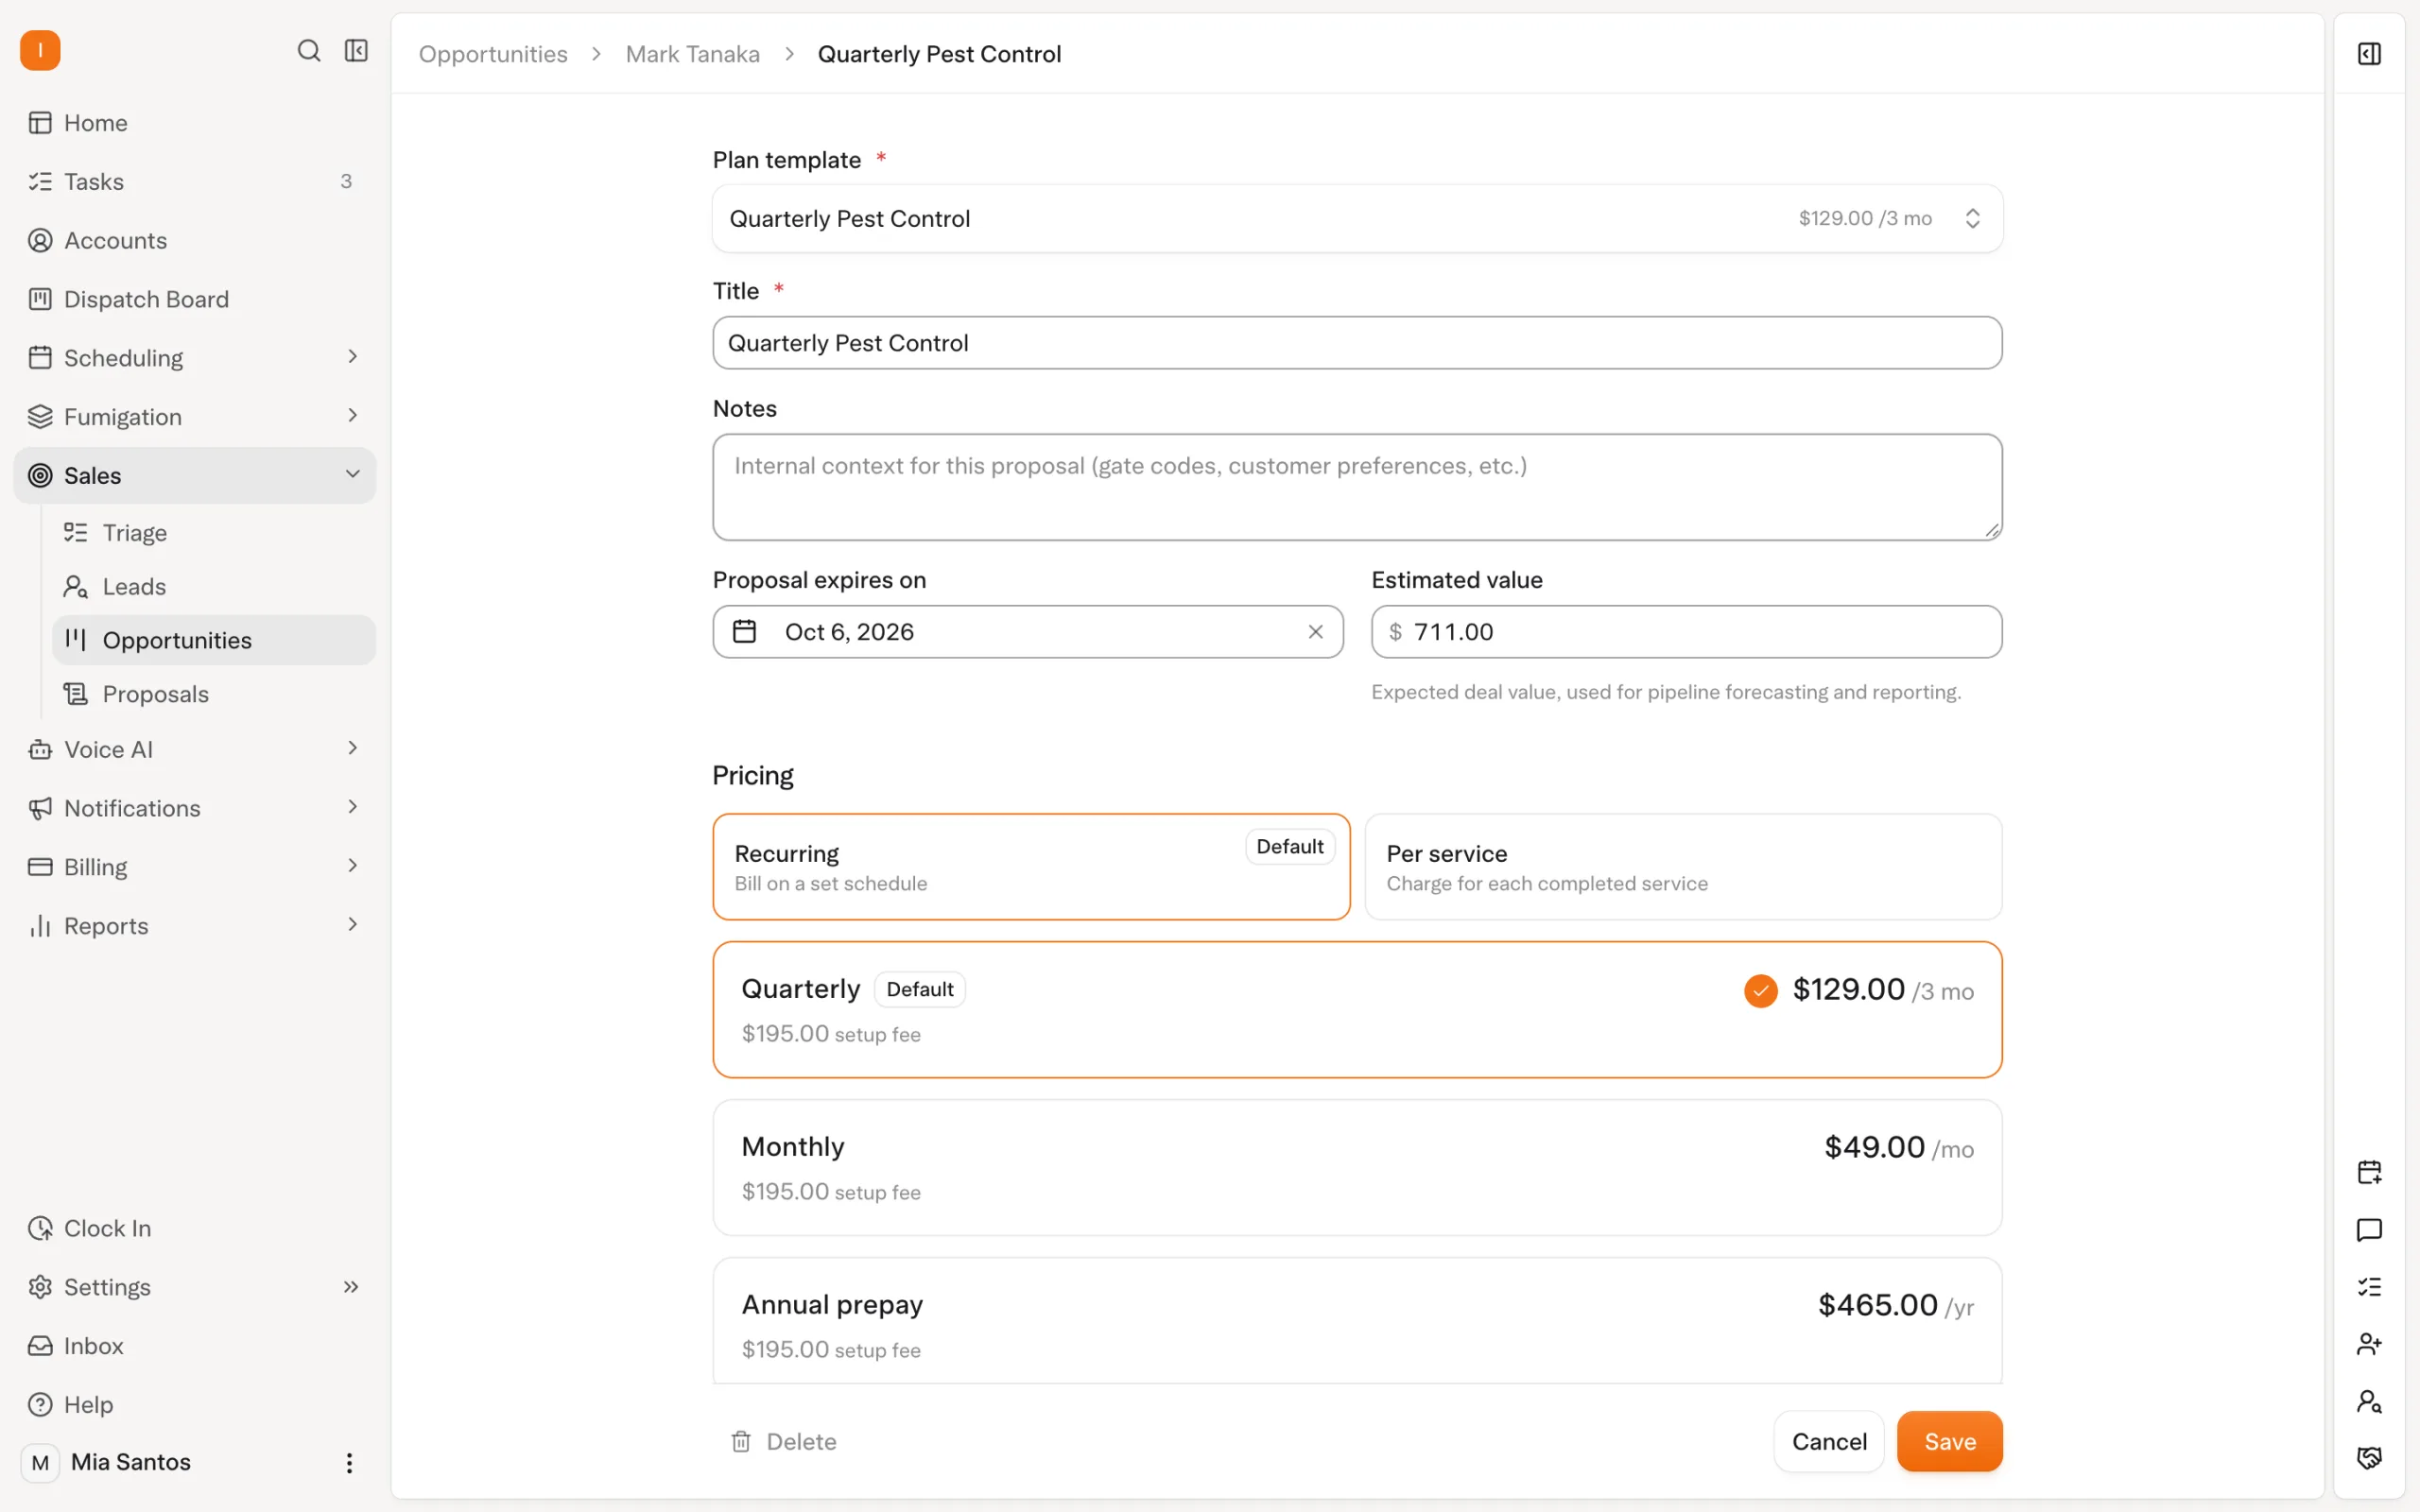
Task: Open the Dispatch Board menu item
Action: tap(195, 299)
